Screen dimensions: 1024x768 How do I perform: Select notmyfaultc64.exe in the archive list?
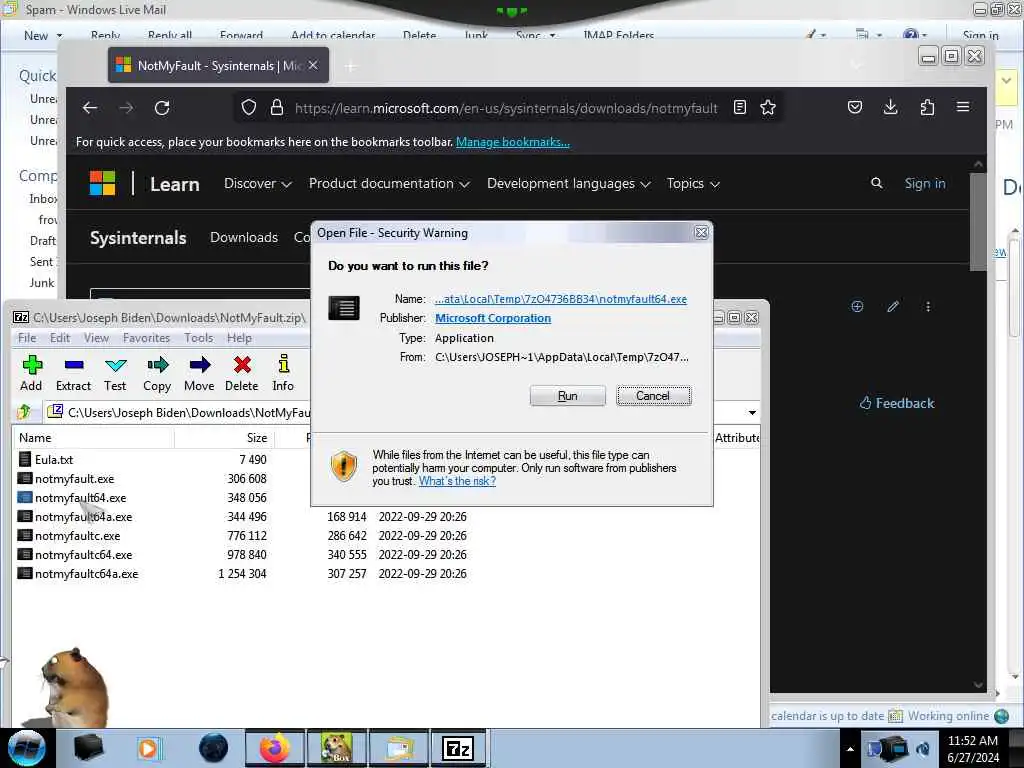[x=83, y=554]
